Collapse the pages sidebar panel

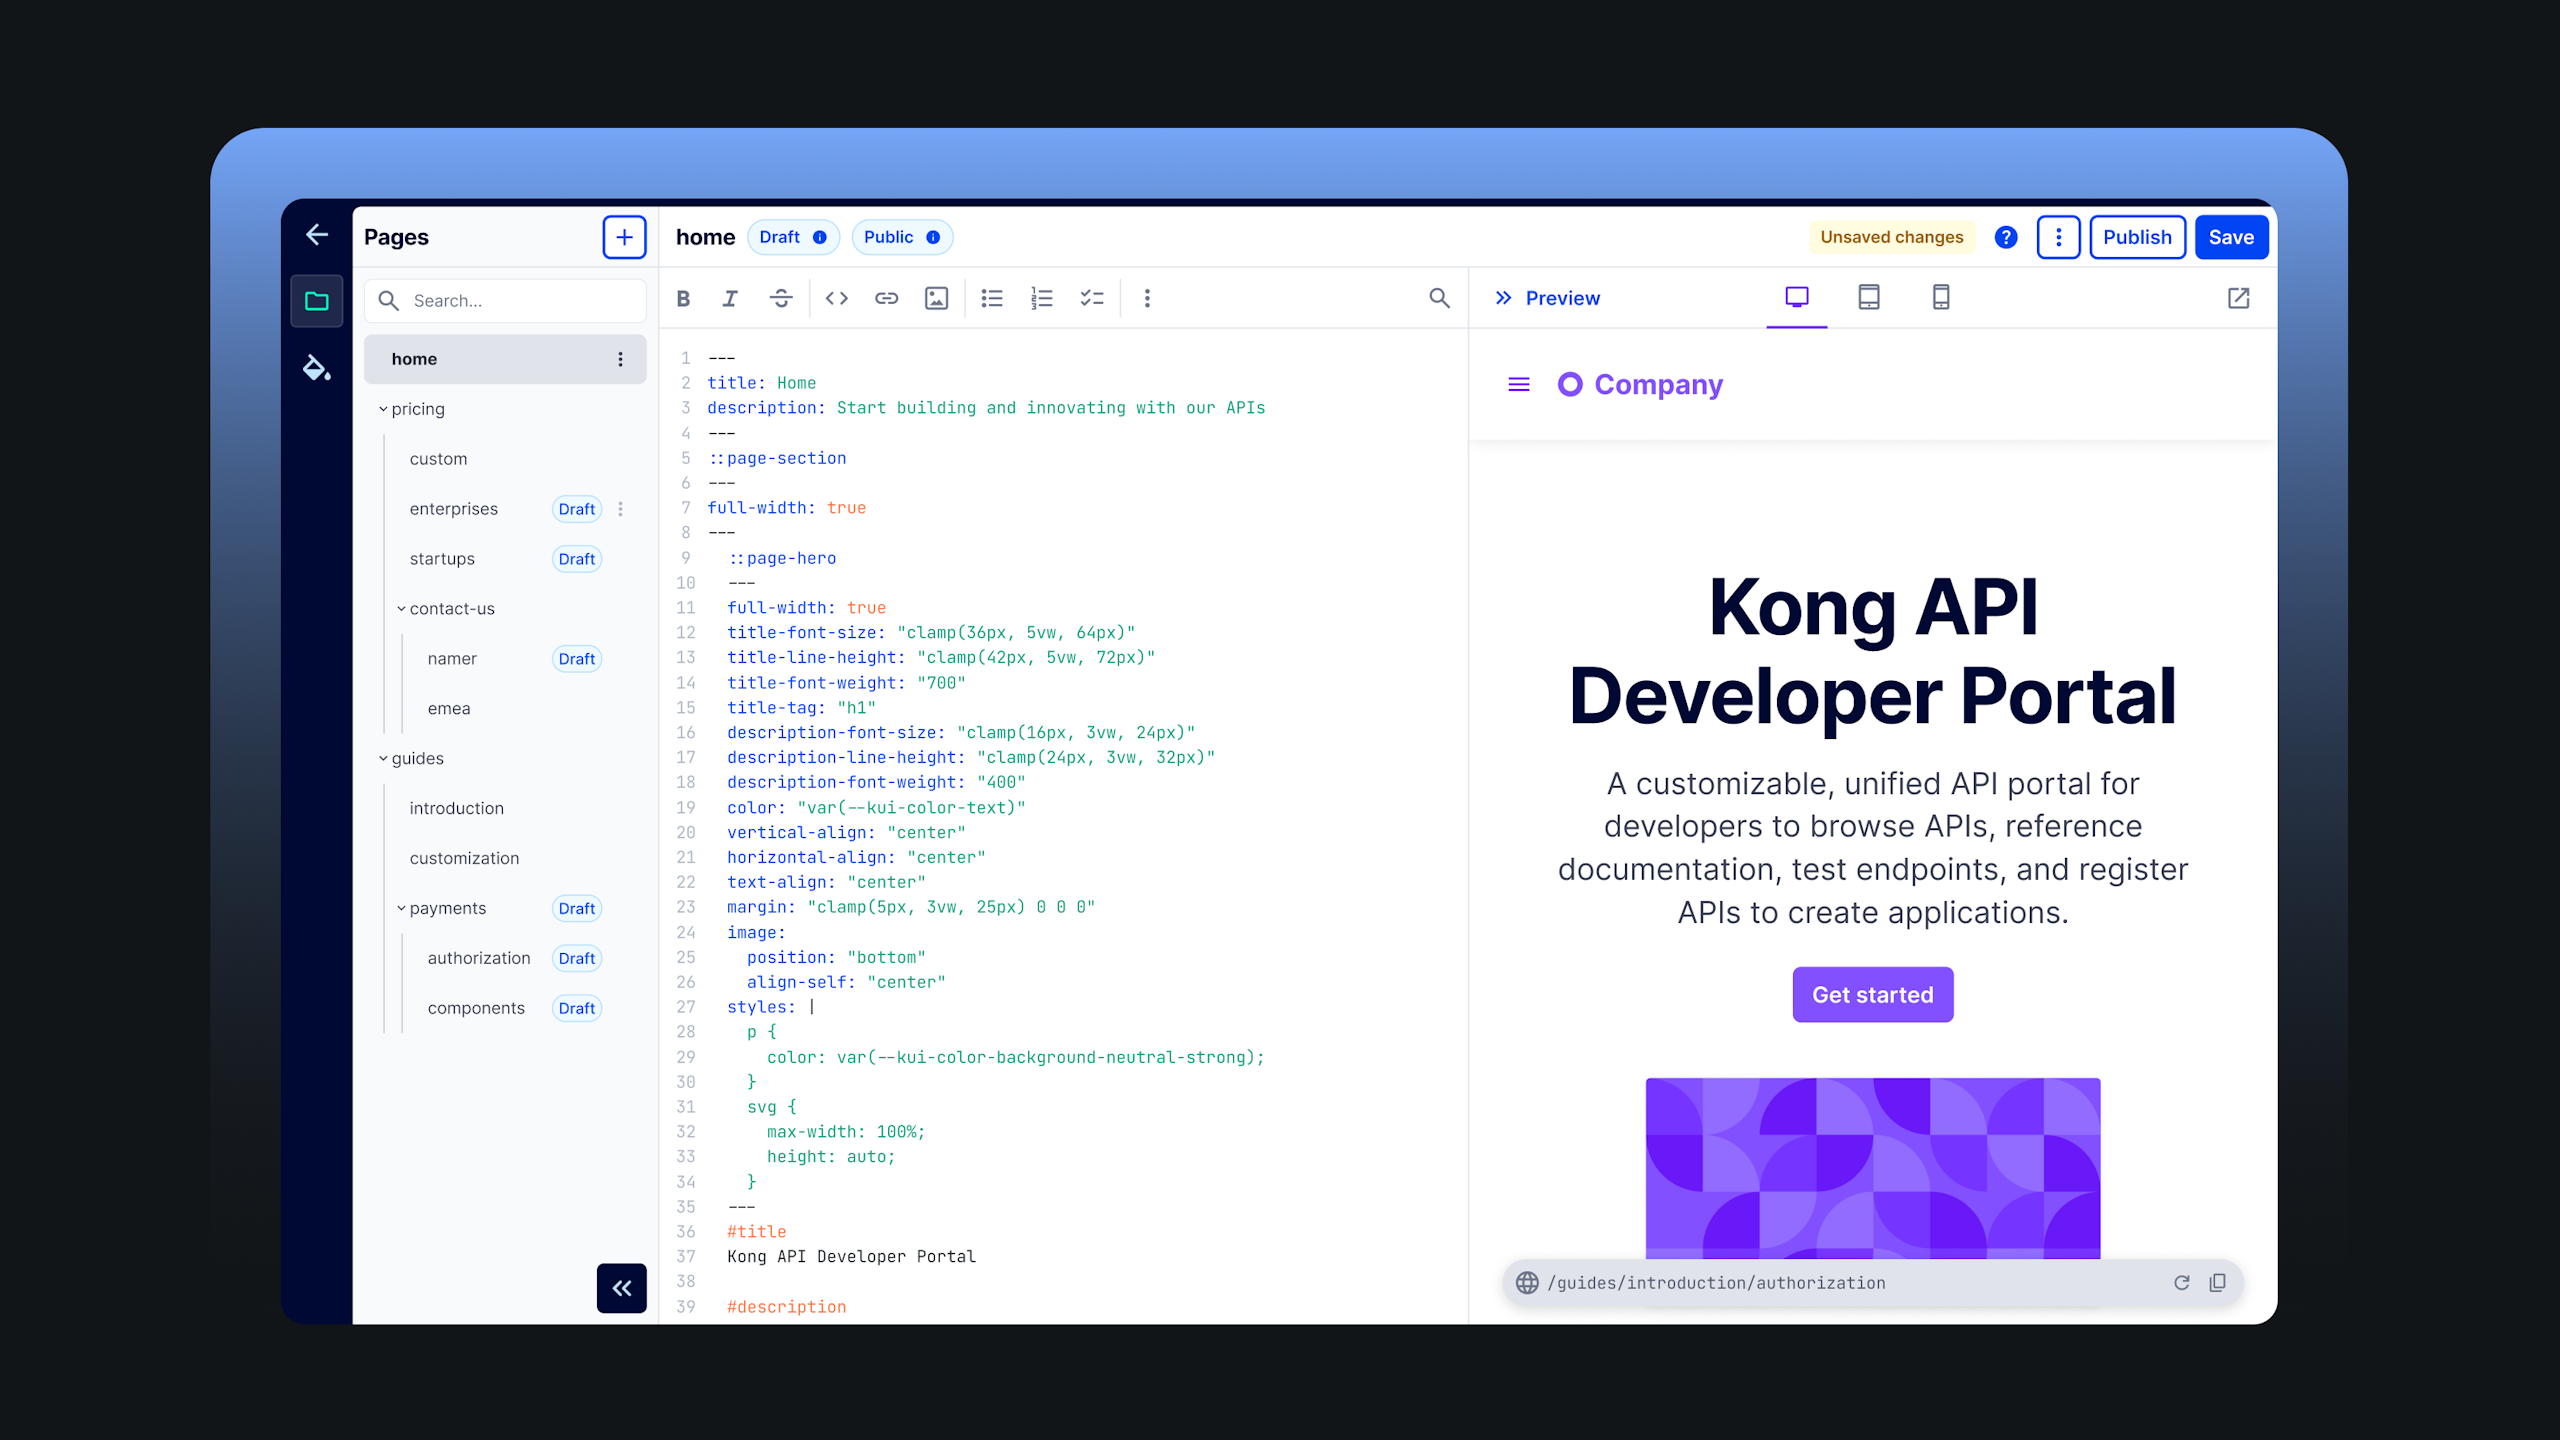click(622, 1288)
